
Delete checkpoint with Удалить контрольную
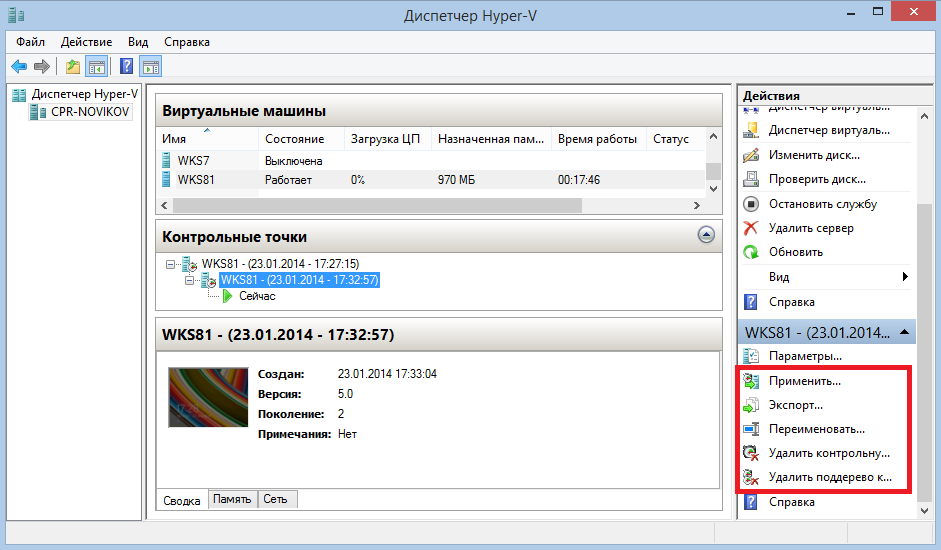point(828,453)
